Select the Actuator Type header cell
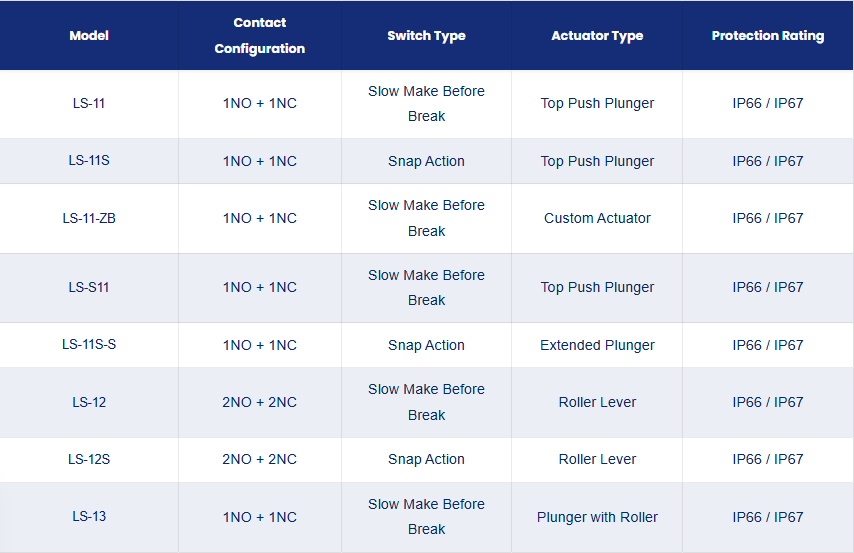Image resolution: width=854 pixels, height=553 pixels. (x=597, y=35)
